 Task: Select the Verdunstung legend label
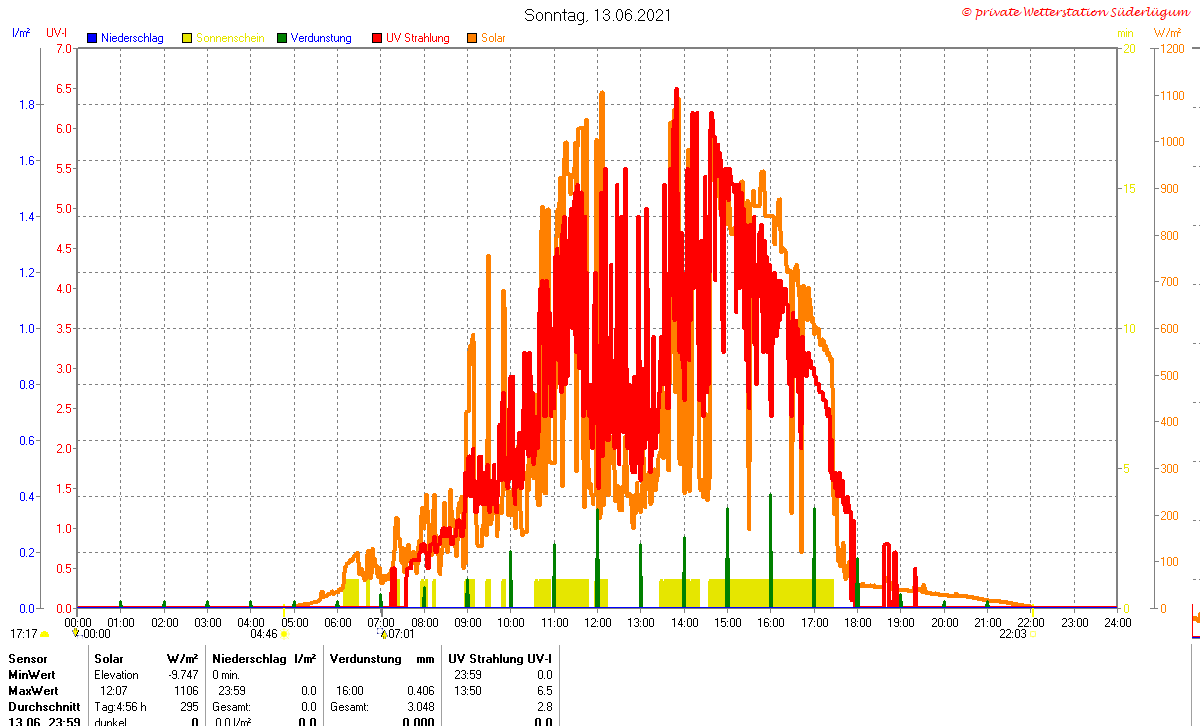(321, 38)
